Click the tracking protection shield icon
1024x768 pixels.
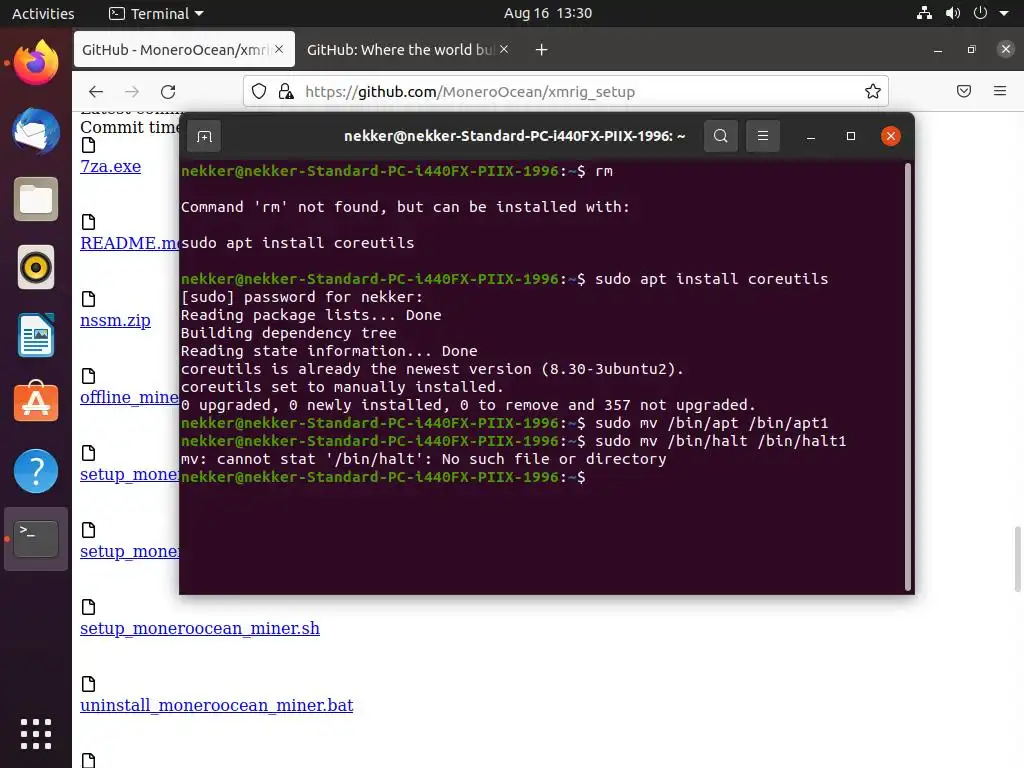coord(259,91)
